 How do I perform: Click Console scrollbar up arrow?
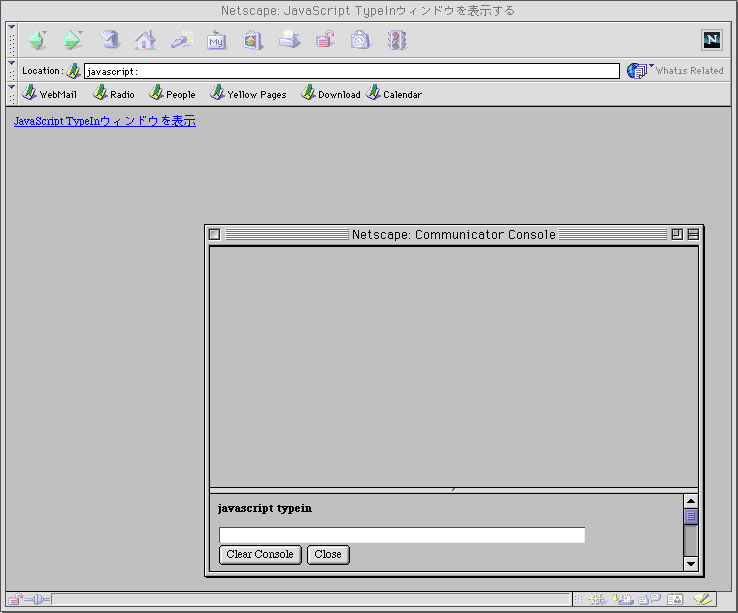tap(690, 501)
